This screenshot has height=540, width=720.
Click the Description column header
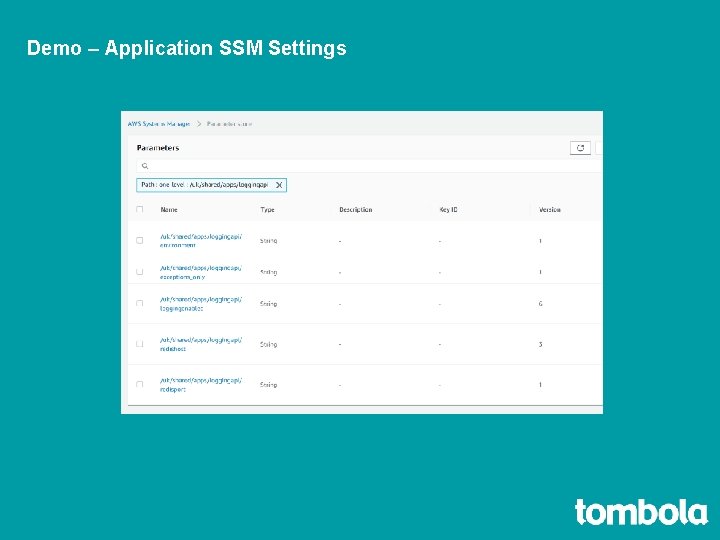tap(355, 209)
